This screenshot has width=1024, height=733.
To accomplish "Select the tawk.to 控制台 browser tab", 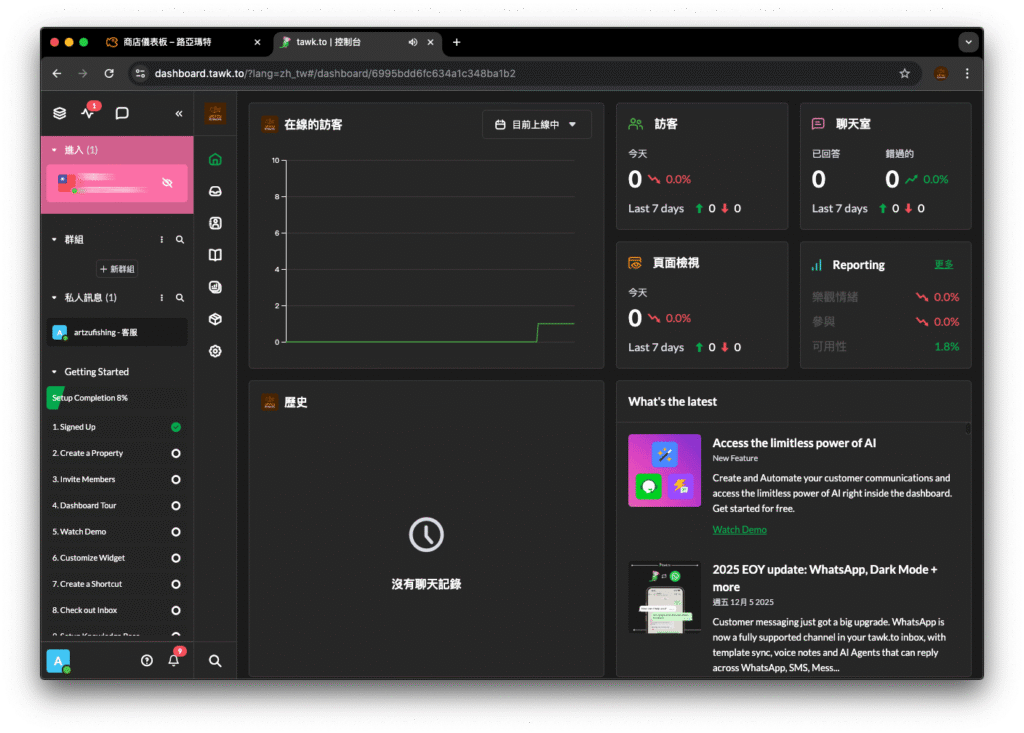I will (340, 42).
